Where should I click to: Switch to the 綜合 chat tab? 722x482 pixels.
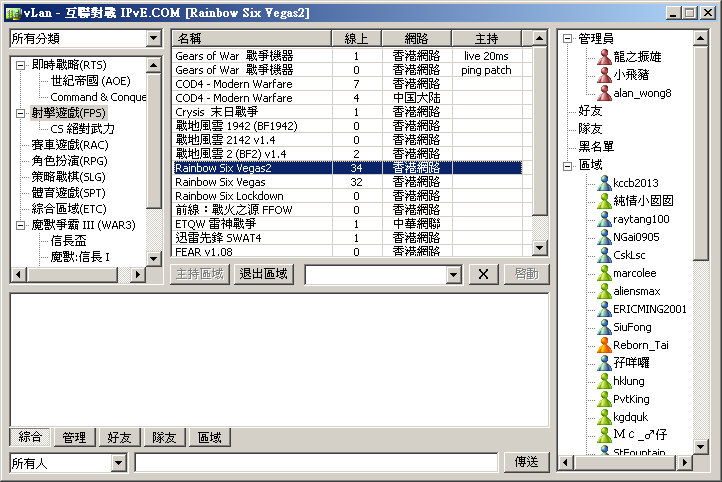(30, 437)
